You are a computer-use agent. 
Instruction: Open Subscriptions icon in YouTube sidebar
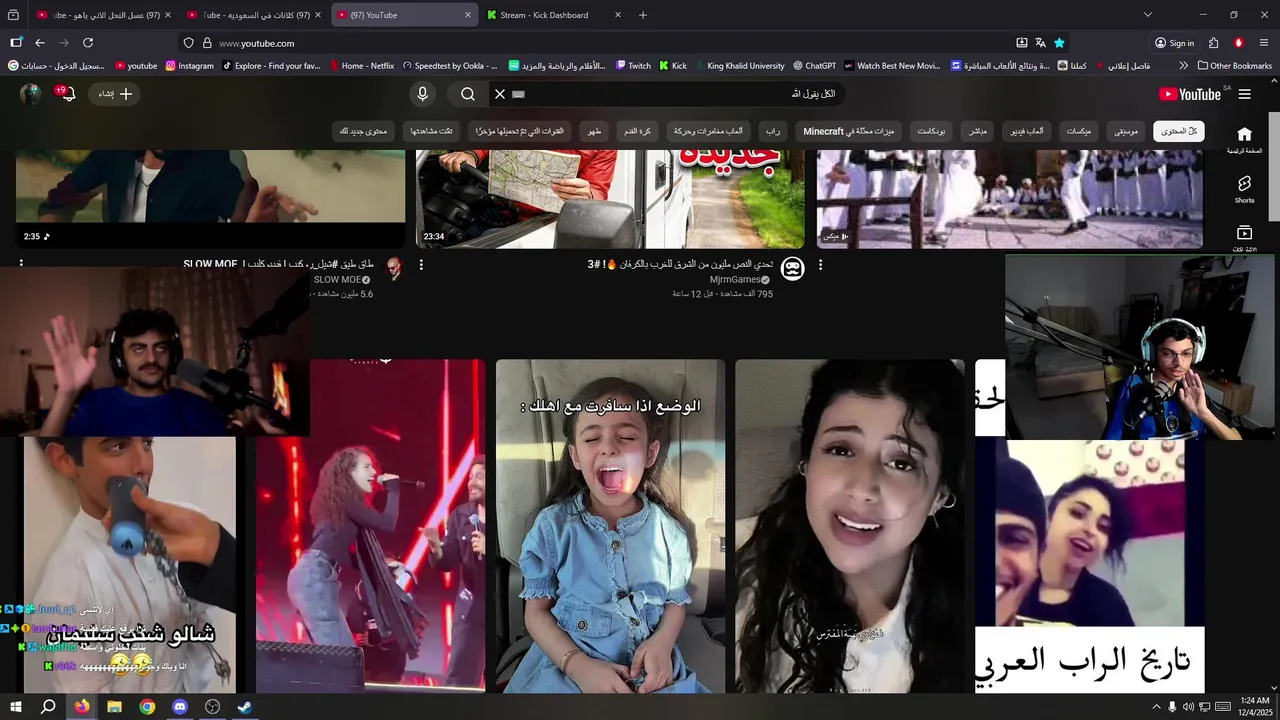tap(1244, 237)
